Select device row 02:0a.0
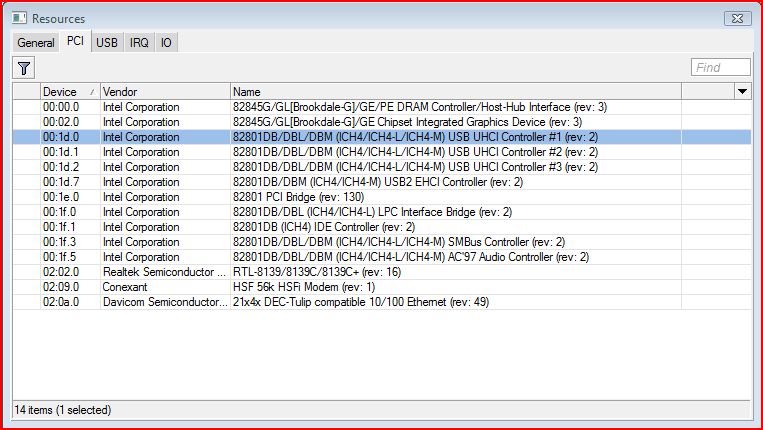The height and width of the screenshot is (430, 763). coord(382,302)
